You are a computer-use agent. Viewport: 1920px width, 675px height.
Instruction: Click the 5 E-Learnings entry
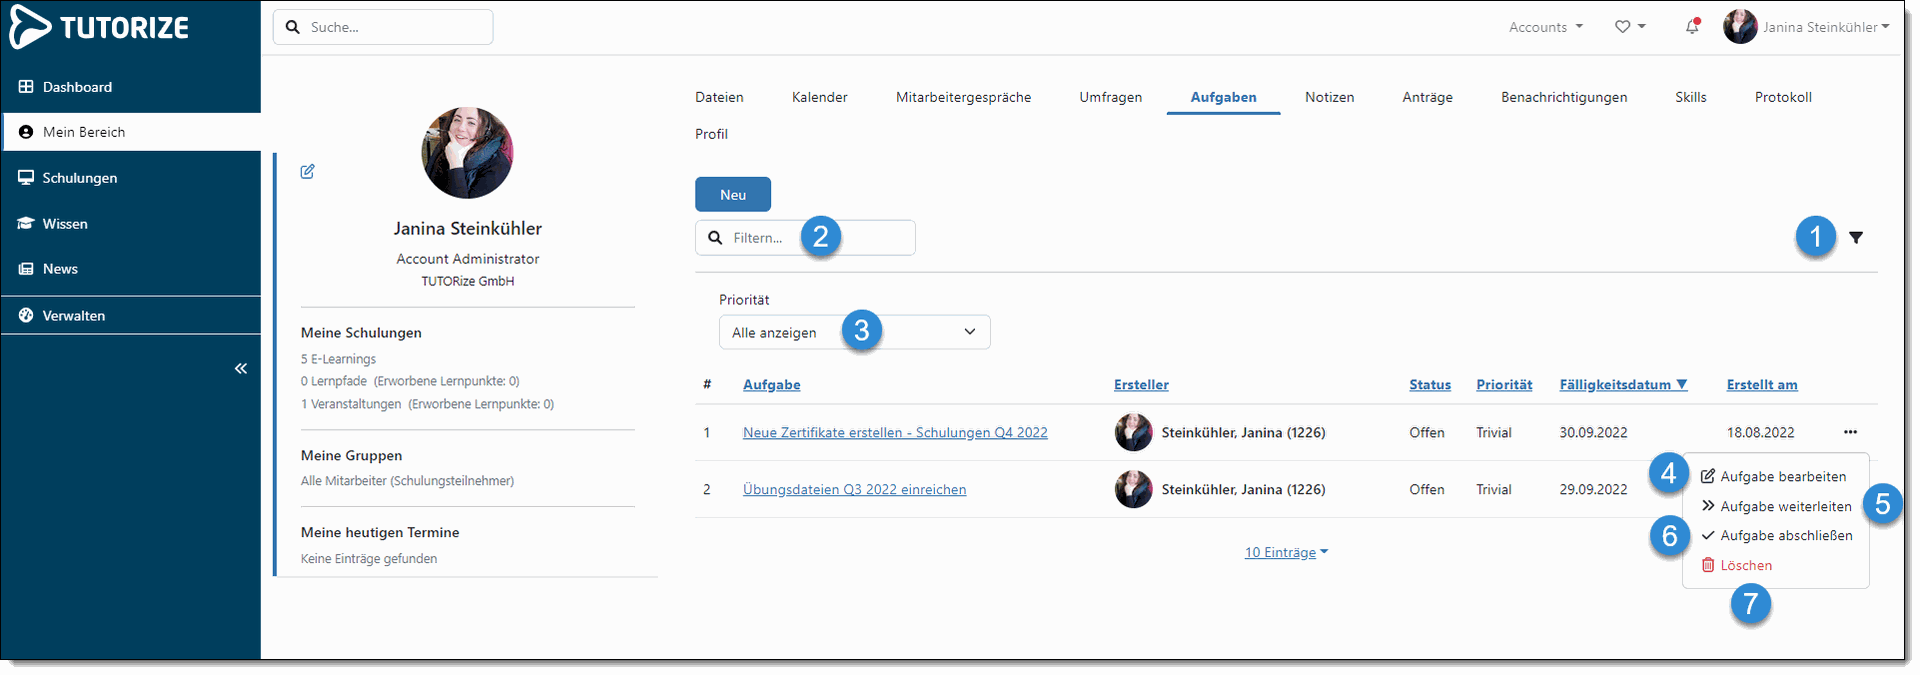339,359
